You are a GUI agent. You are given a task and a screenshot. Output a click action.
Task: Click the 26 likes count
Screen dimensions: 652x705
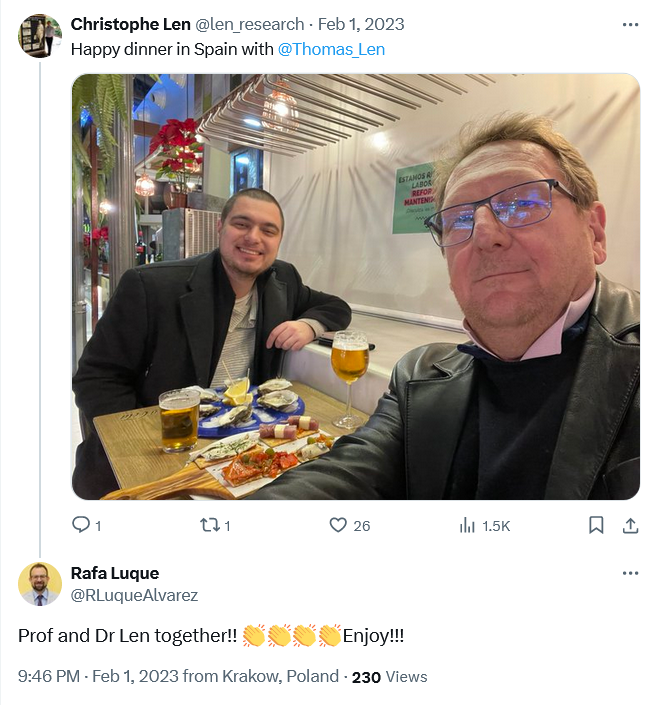click(x=361, y=526)
